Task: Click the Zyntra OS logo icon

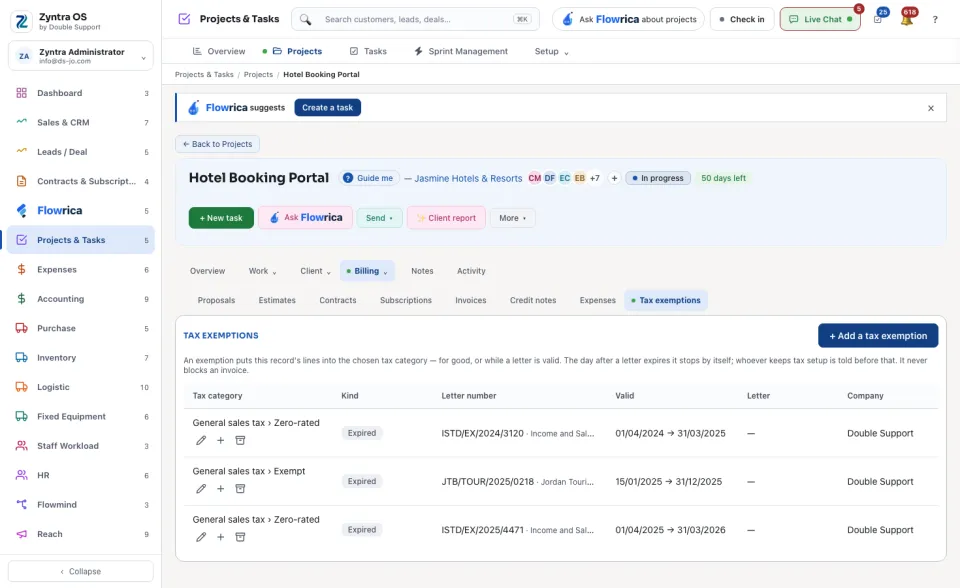Action: [x=21, y=21]
